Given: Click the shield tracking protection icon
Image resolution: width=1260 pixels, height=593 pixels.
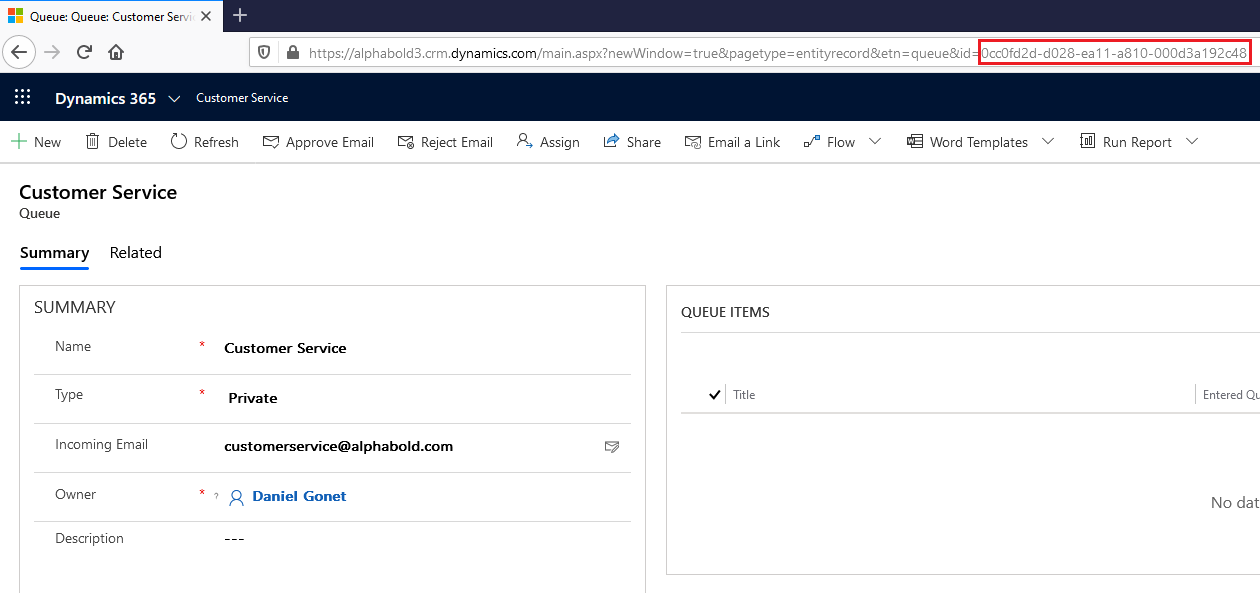Looking at the screenshot, I should click(x=265, y=52).
